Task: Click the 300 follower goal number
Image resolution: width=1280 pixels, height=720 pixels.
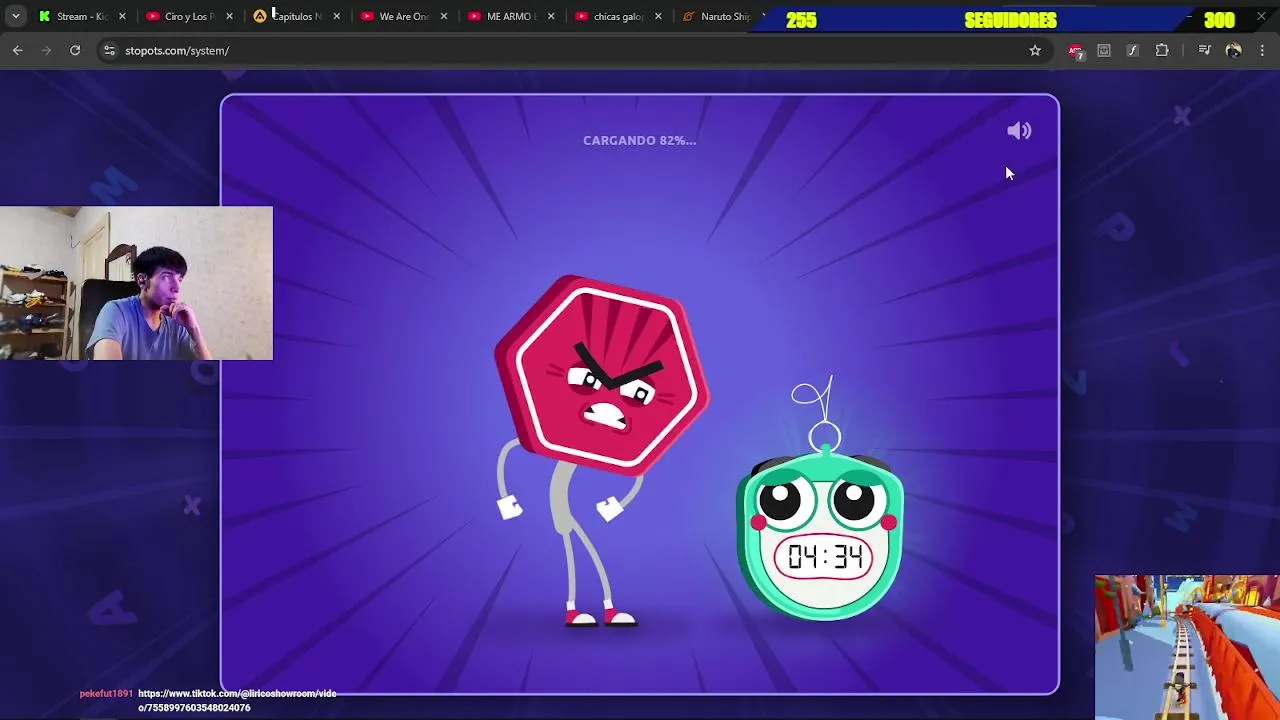Action: point(1219,20)
